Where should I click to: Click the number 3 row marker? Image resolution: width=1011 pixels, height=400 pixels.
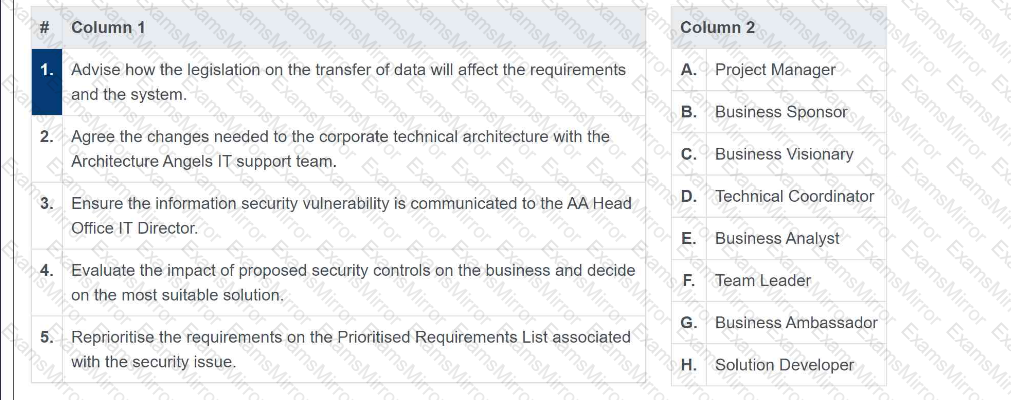(x=47, y=203)
